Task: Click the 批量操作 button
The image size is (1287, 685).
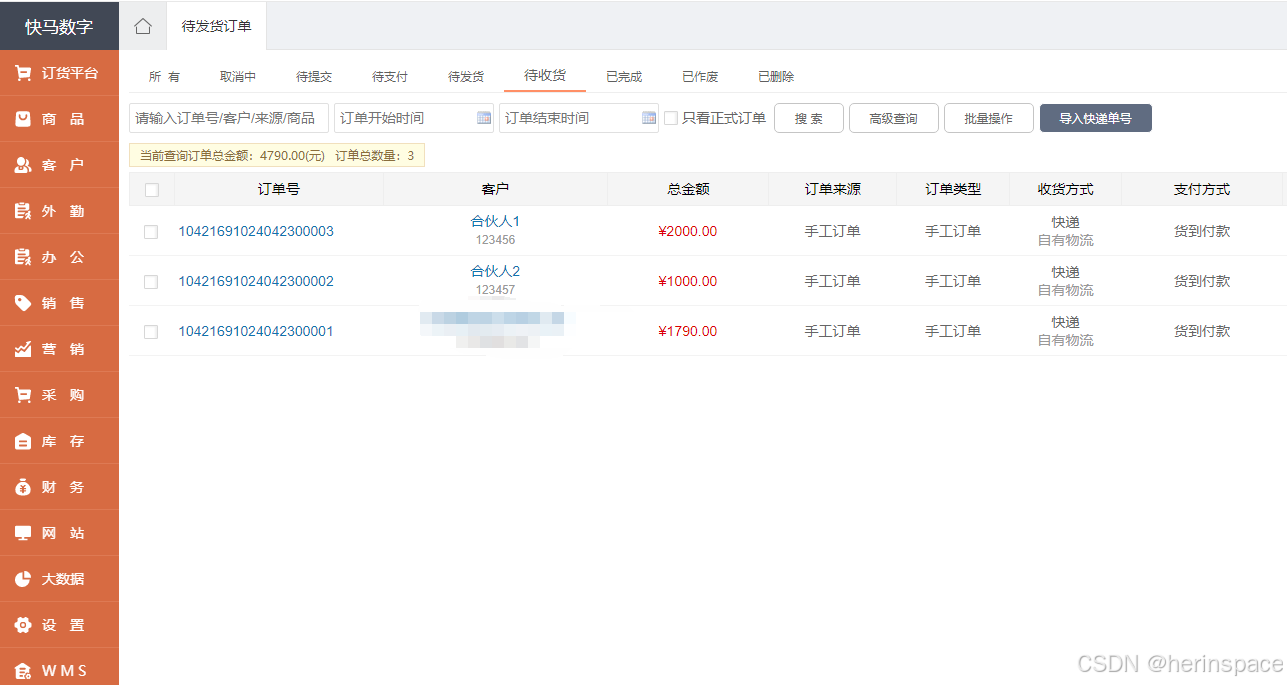Action: (989, 118)
